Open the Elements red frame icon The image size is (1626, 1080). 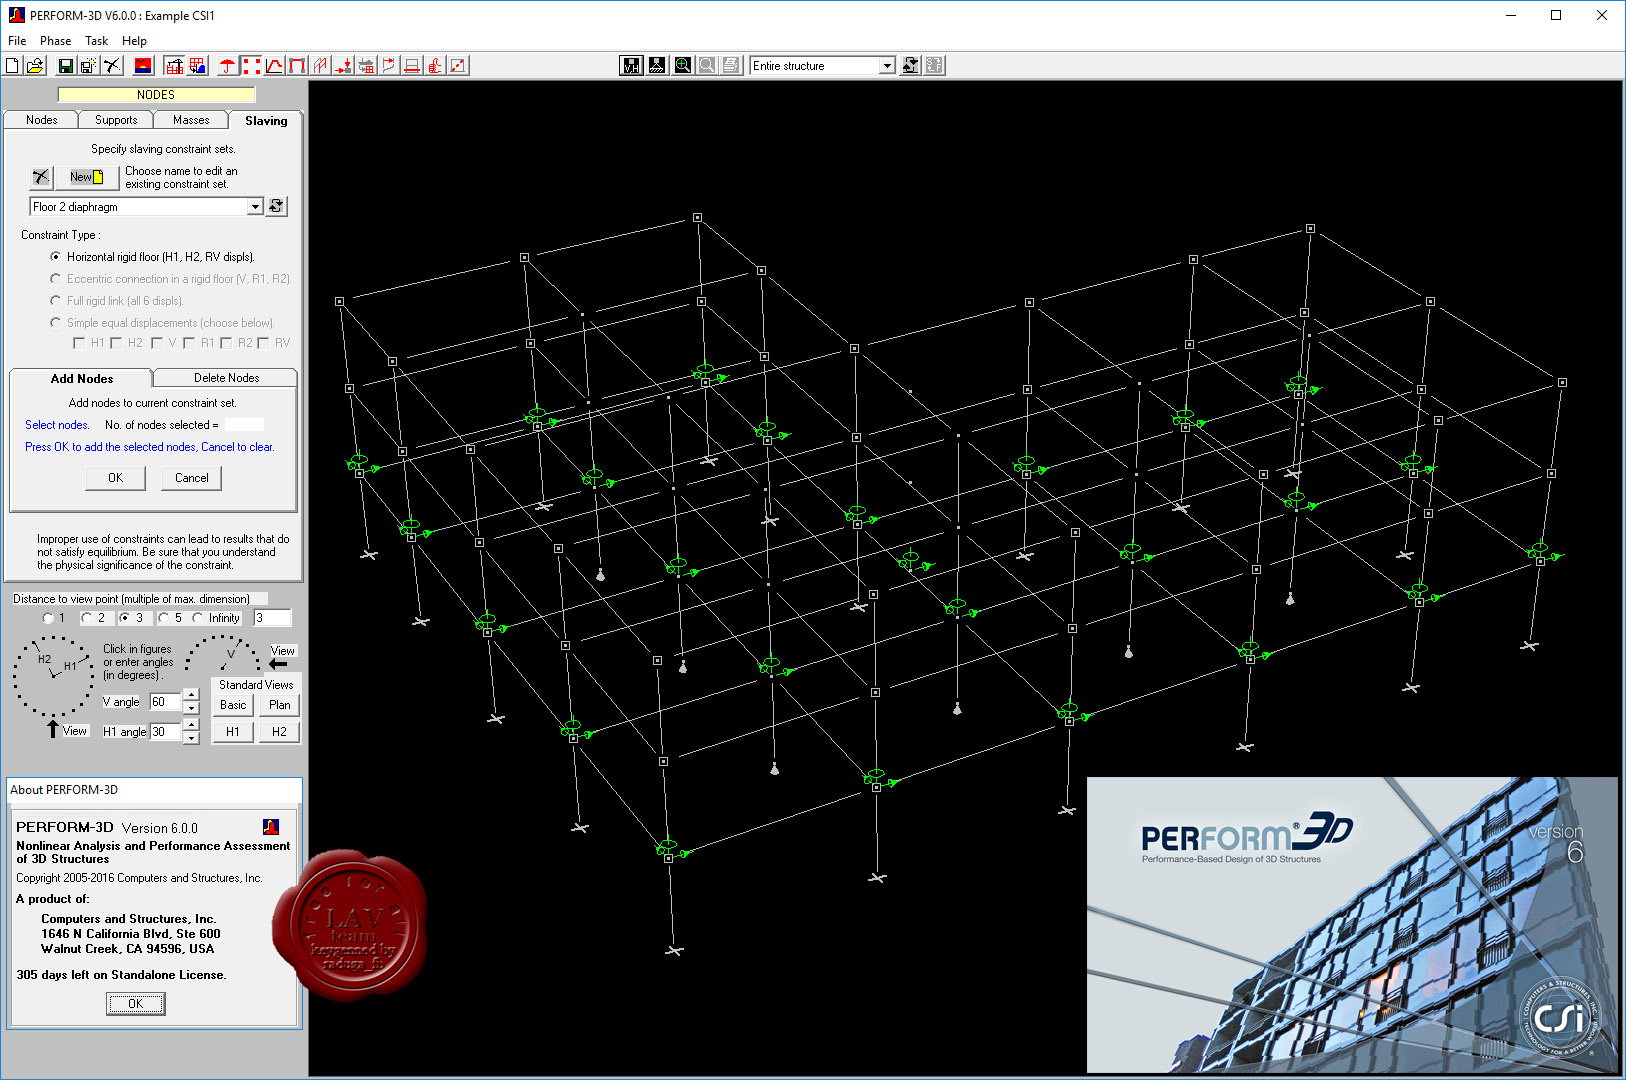pos(297,66)
